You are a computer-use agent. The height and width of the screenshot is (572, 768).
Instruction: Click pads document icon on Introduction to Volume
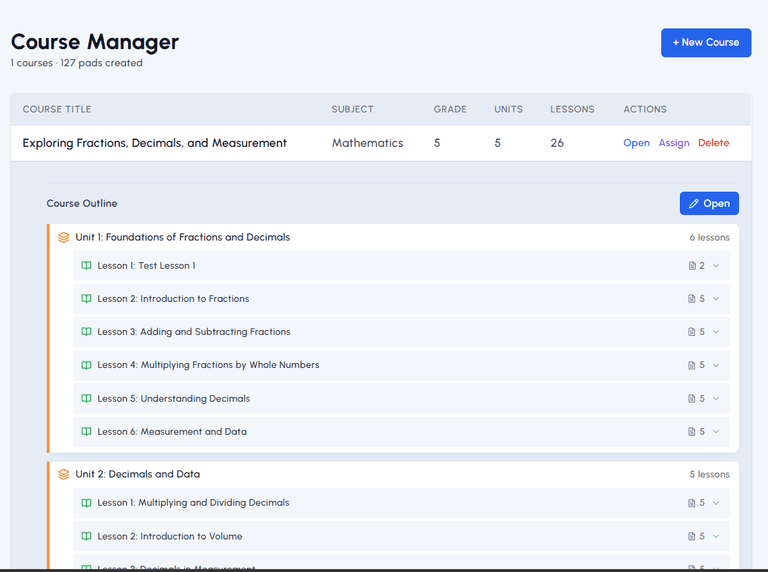(692, 536)
